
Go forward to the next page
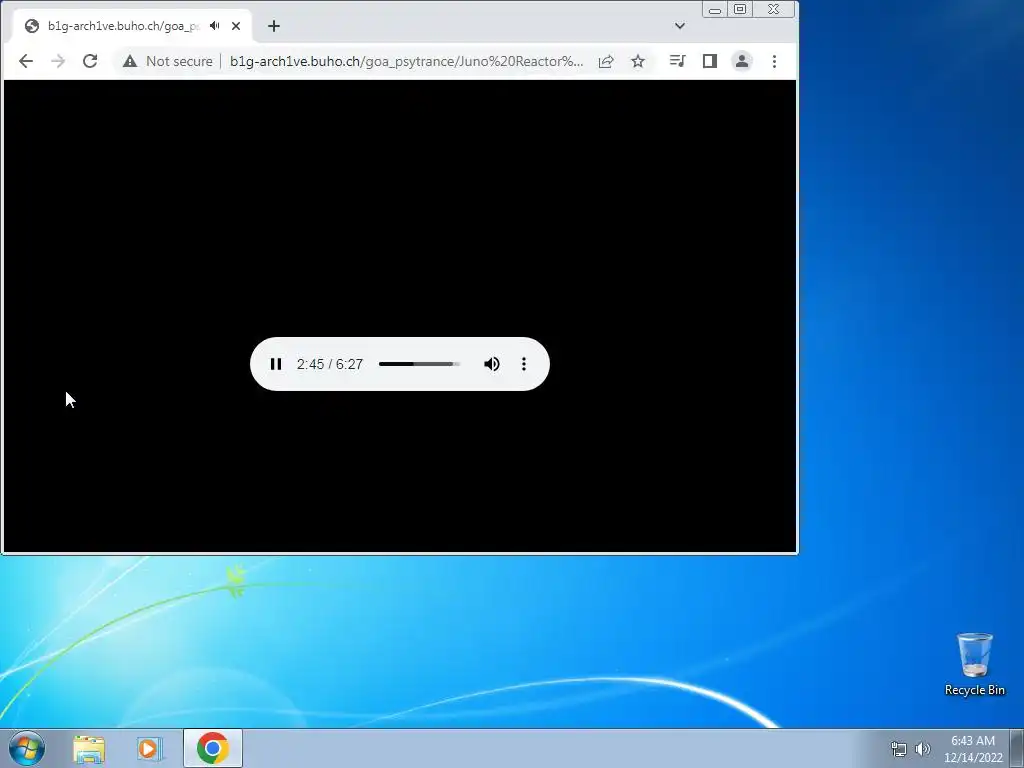(x=58, y=61)
